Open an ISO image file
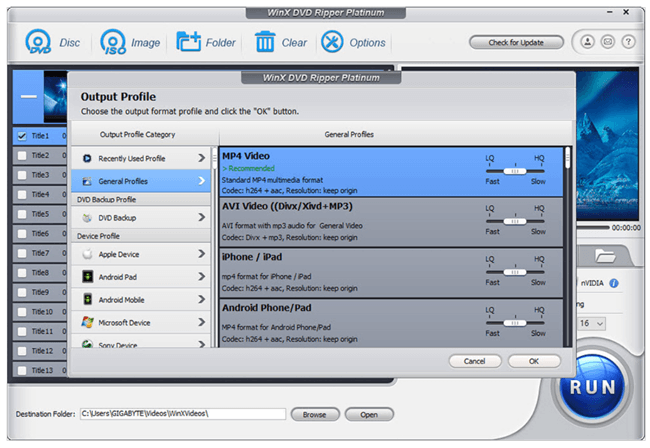Image resolution: width=650 pixels, height=448 pixels. (x=113, y=42)
